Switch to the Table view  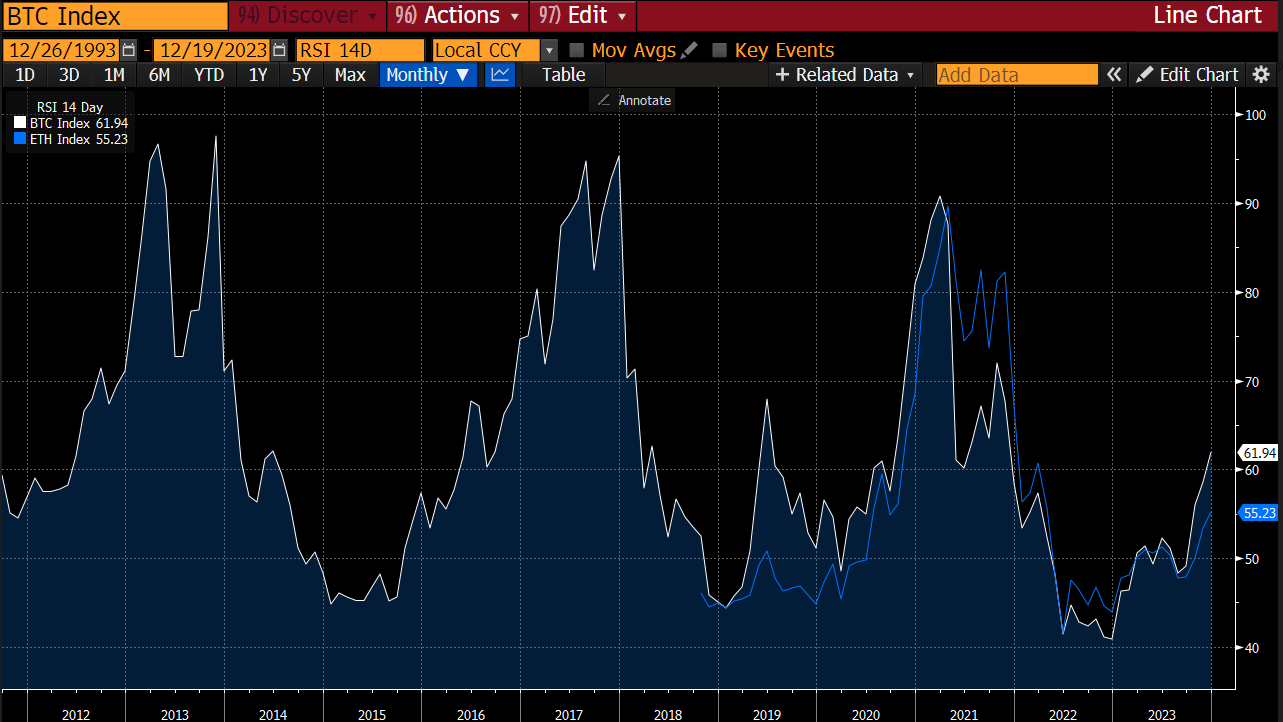563,75
